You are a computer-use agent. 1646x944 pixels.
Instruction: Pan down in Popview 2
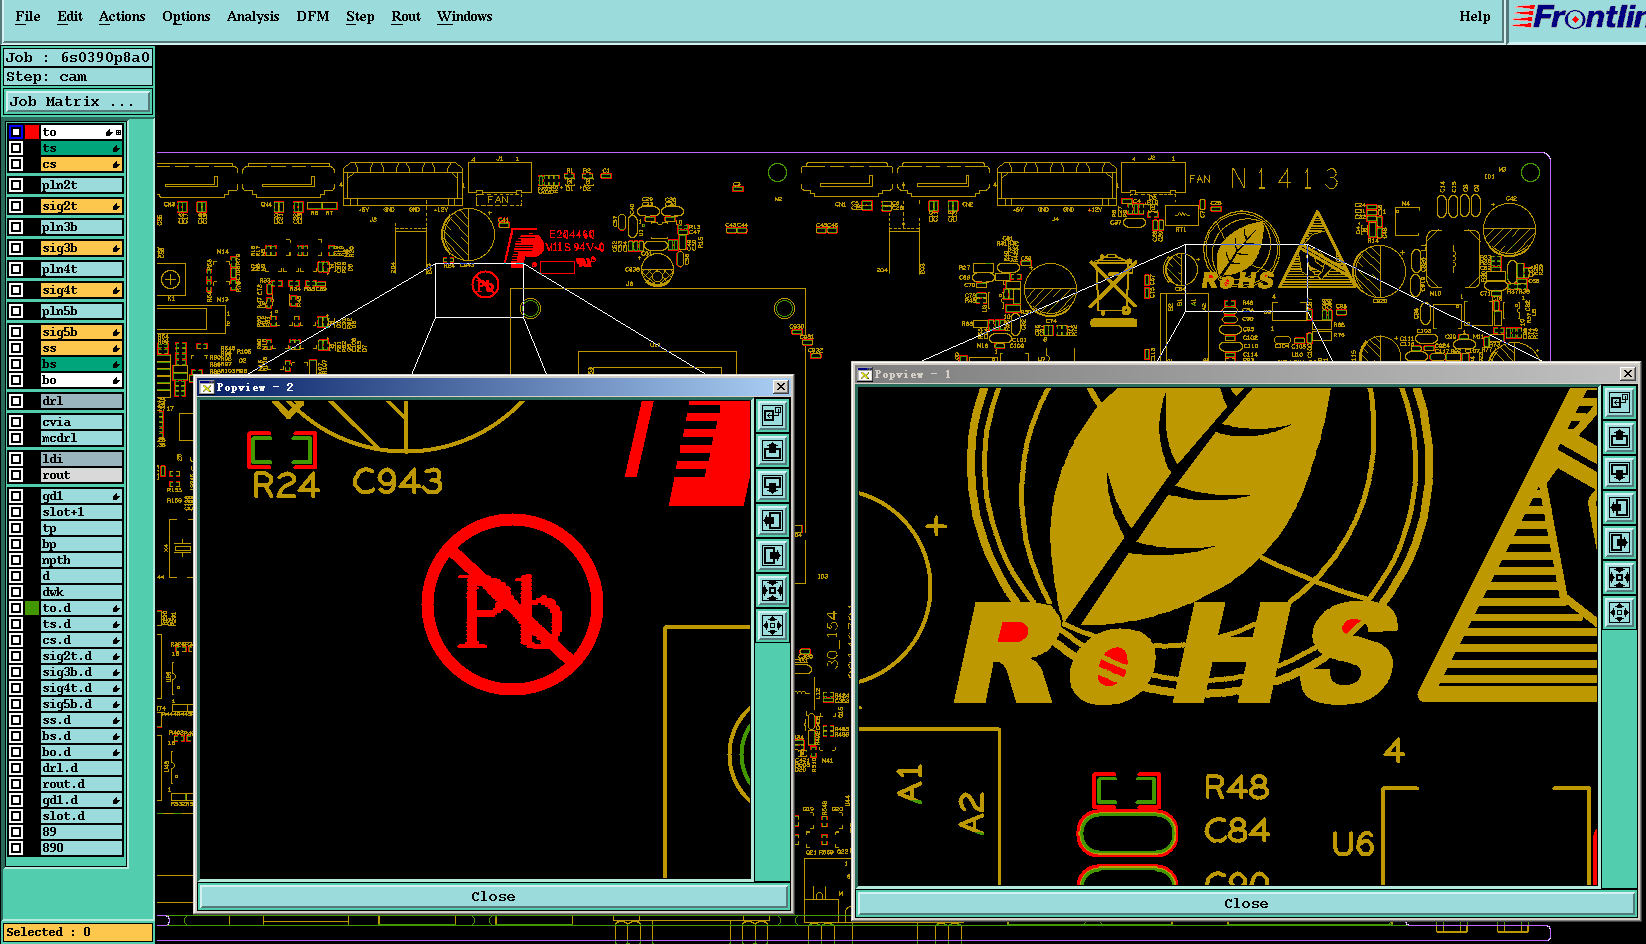click(772, 485)
